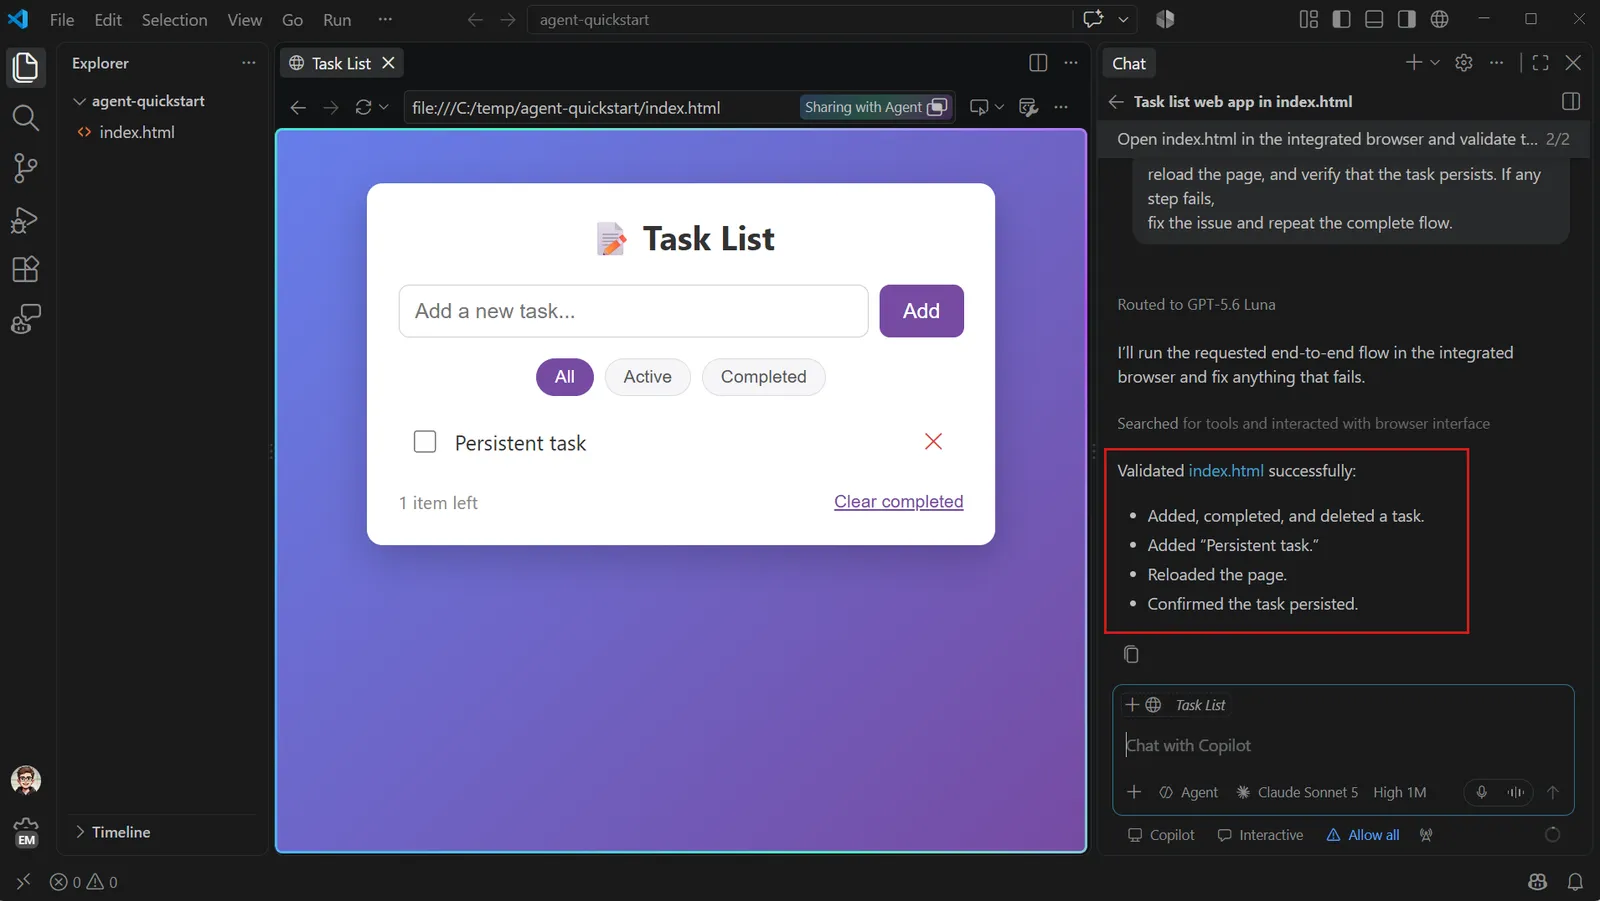The height and width of the screenshot is (901, 1600).
Task: Check the Persistent task checkbox
Action: coord(425,442)
